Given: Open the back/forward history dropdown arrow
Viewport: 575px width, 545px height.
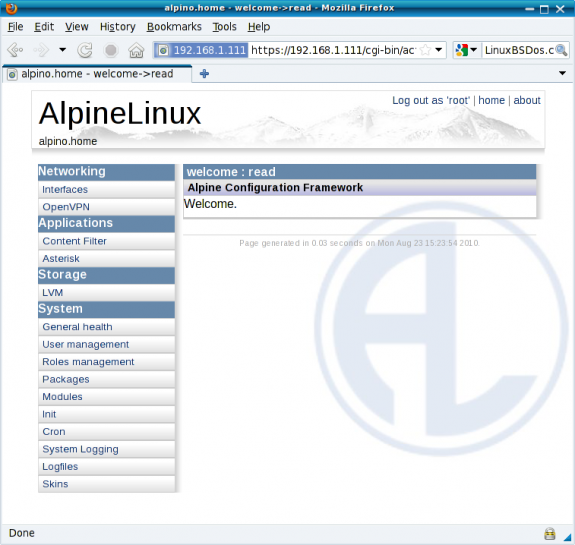Looking at the screenshot, I should 63,50.
